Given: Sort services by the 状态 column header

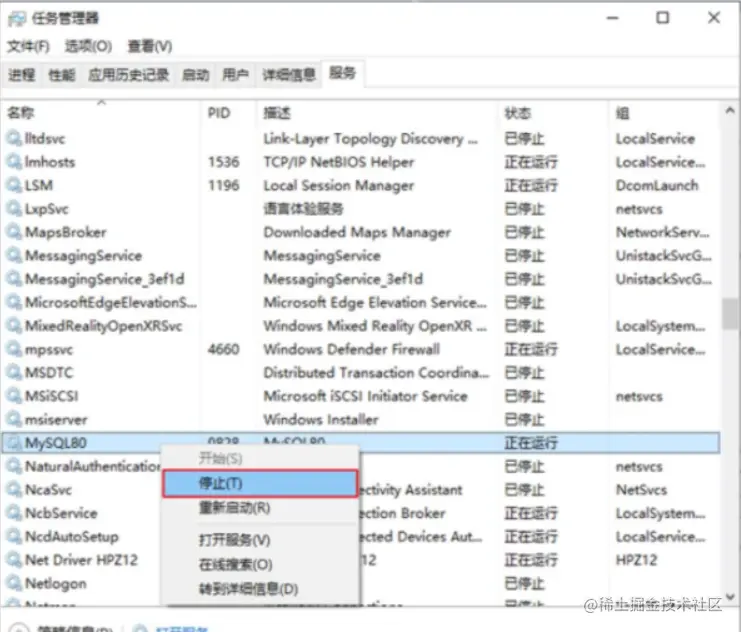Looking at the screenshot, I should (x=554, y=113).
